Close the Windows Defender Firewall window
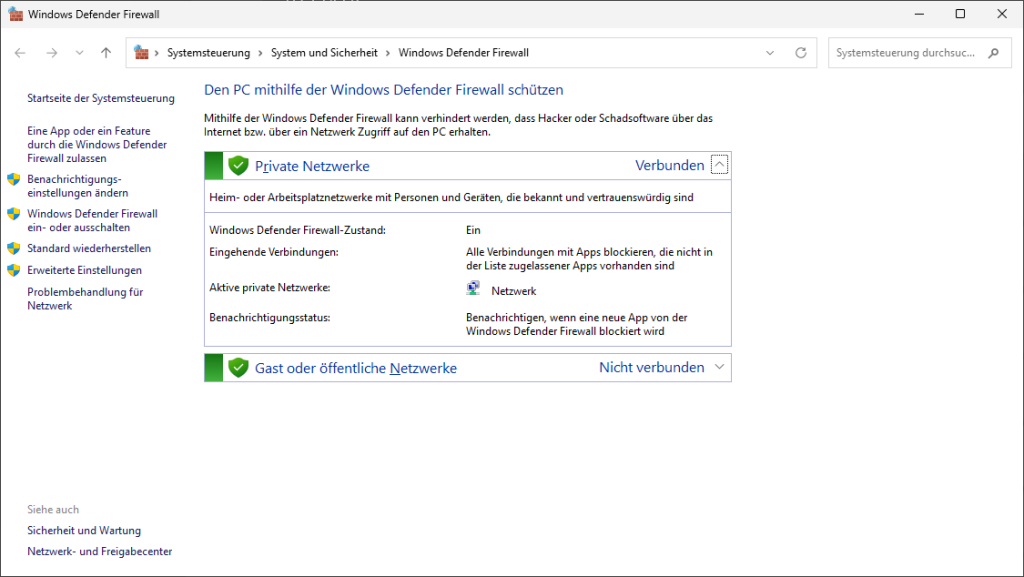Image resolution: width=1024 pixels, height=577 pixels. [x=1002, y=14]
